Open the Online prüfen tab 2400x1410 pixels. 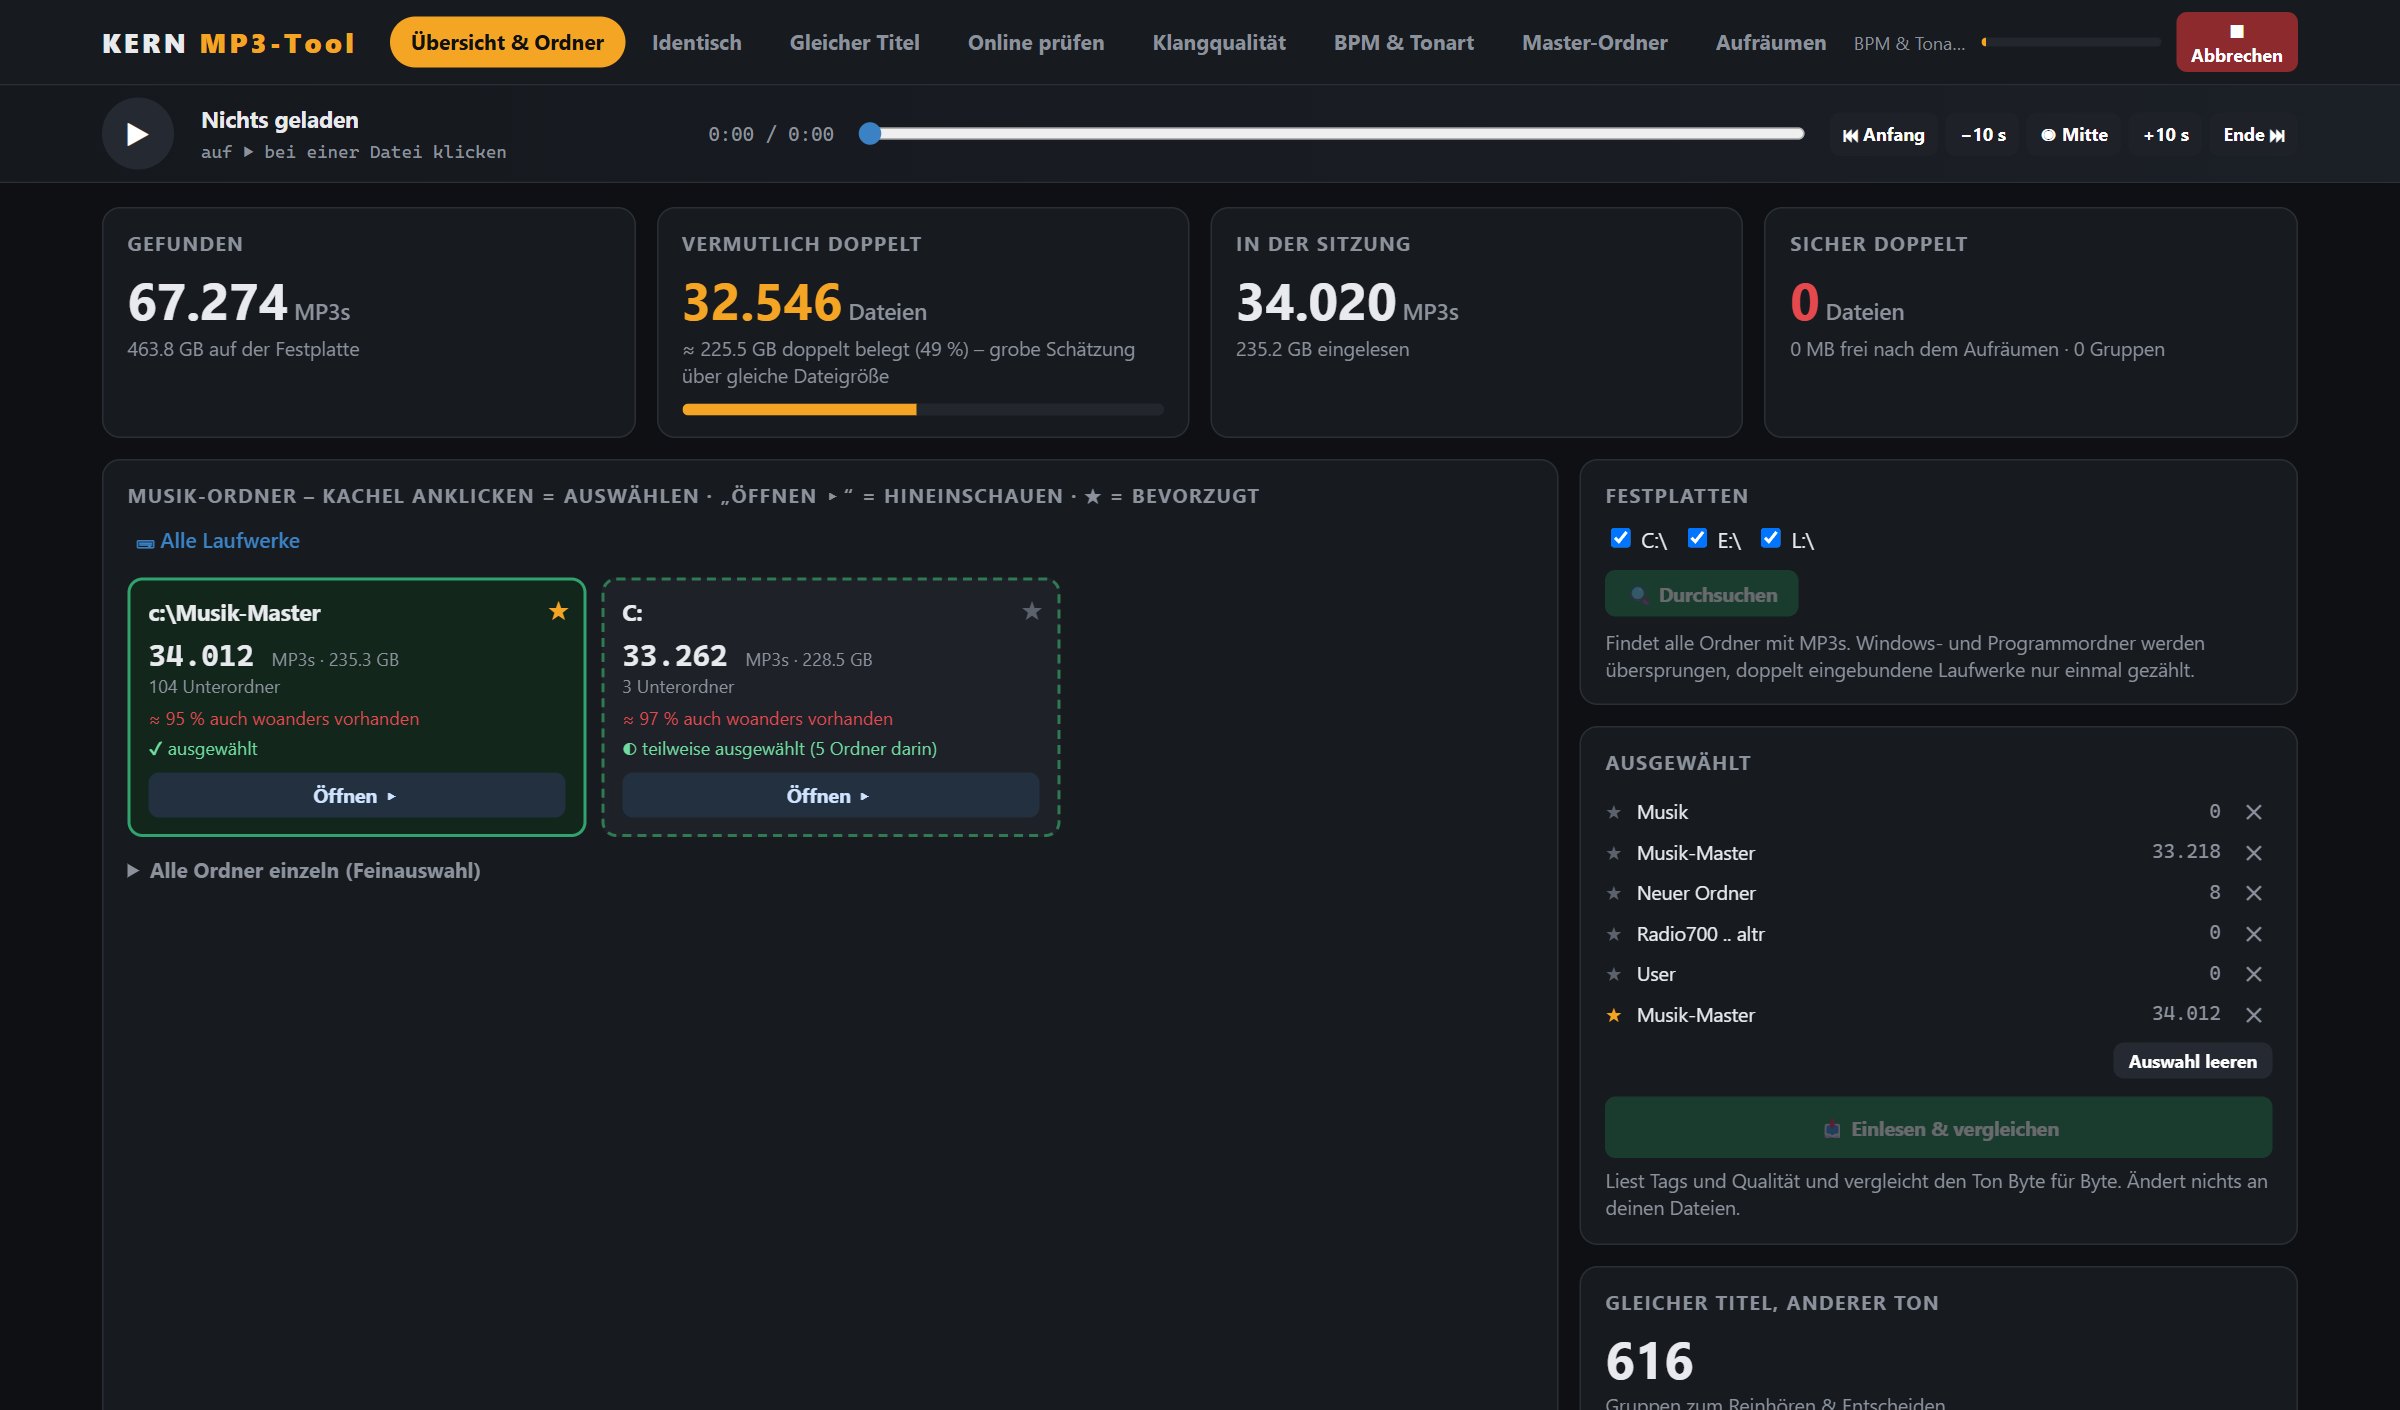pos(1036,42)
